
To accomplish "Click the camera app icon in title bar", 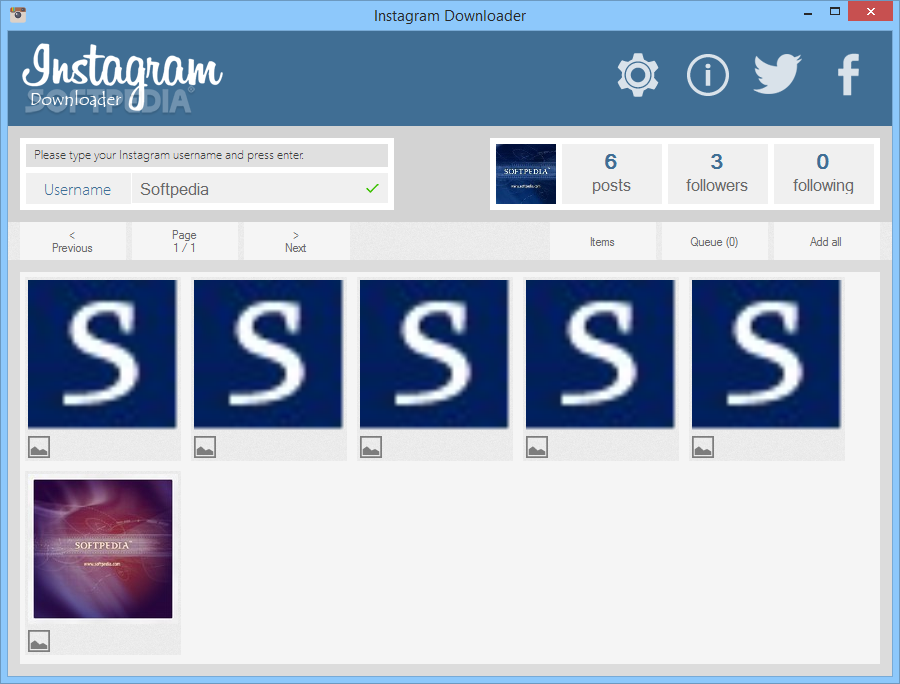I will (18, 14).
